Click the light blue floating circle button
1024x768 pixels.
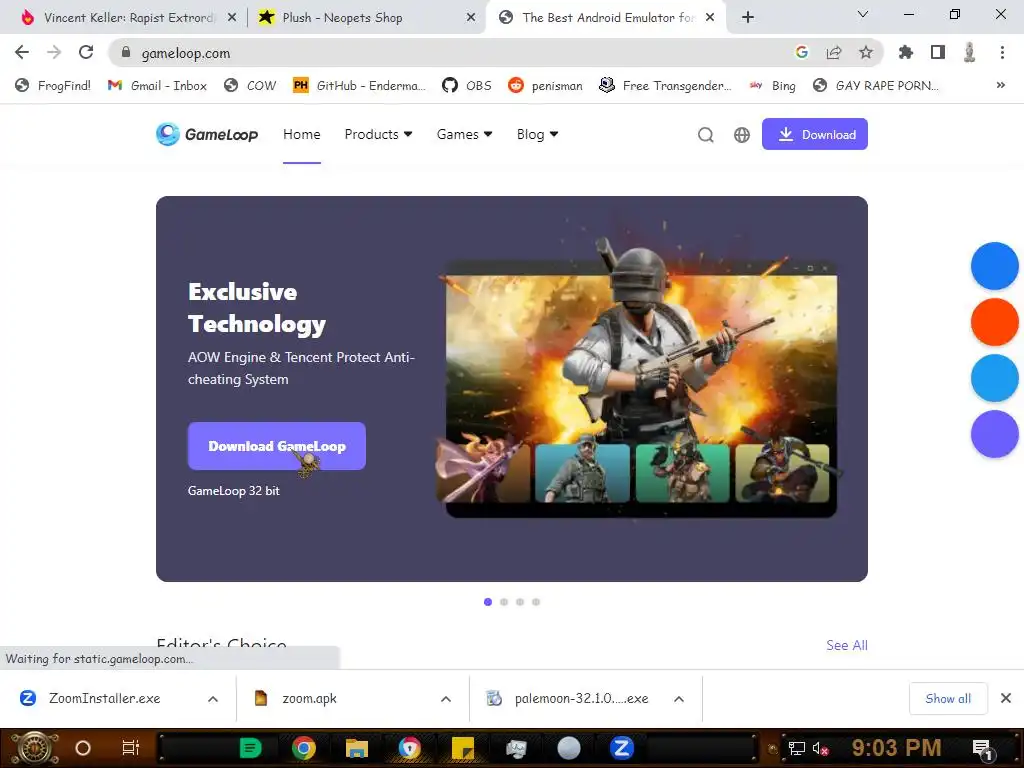pyautogui.click(x=995, y=378)
